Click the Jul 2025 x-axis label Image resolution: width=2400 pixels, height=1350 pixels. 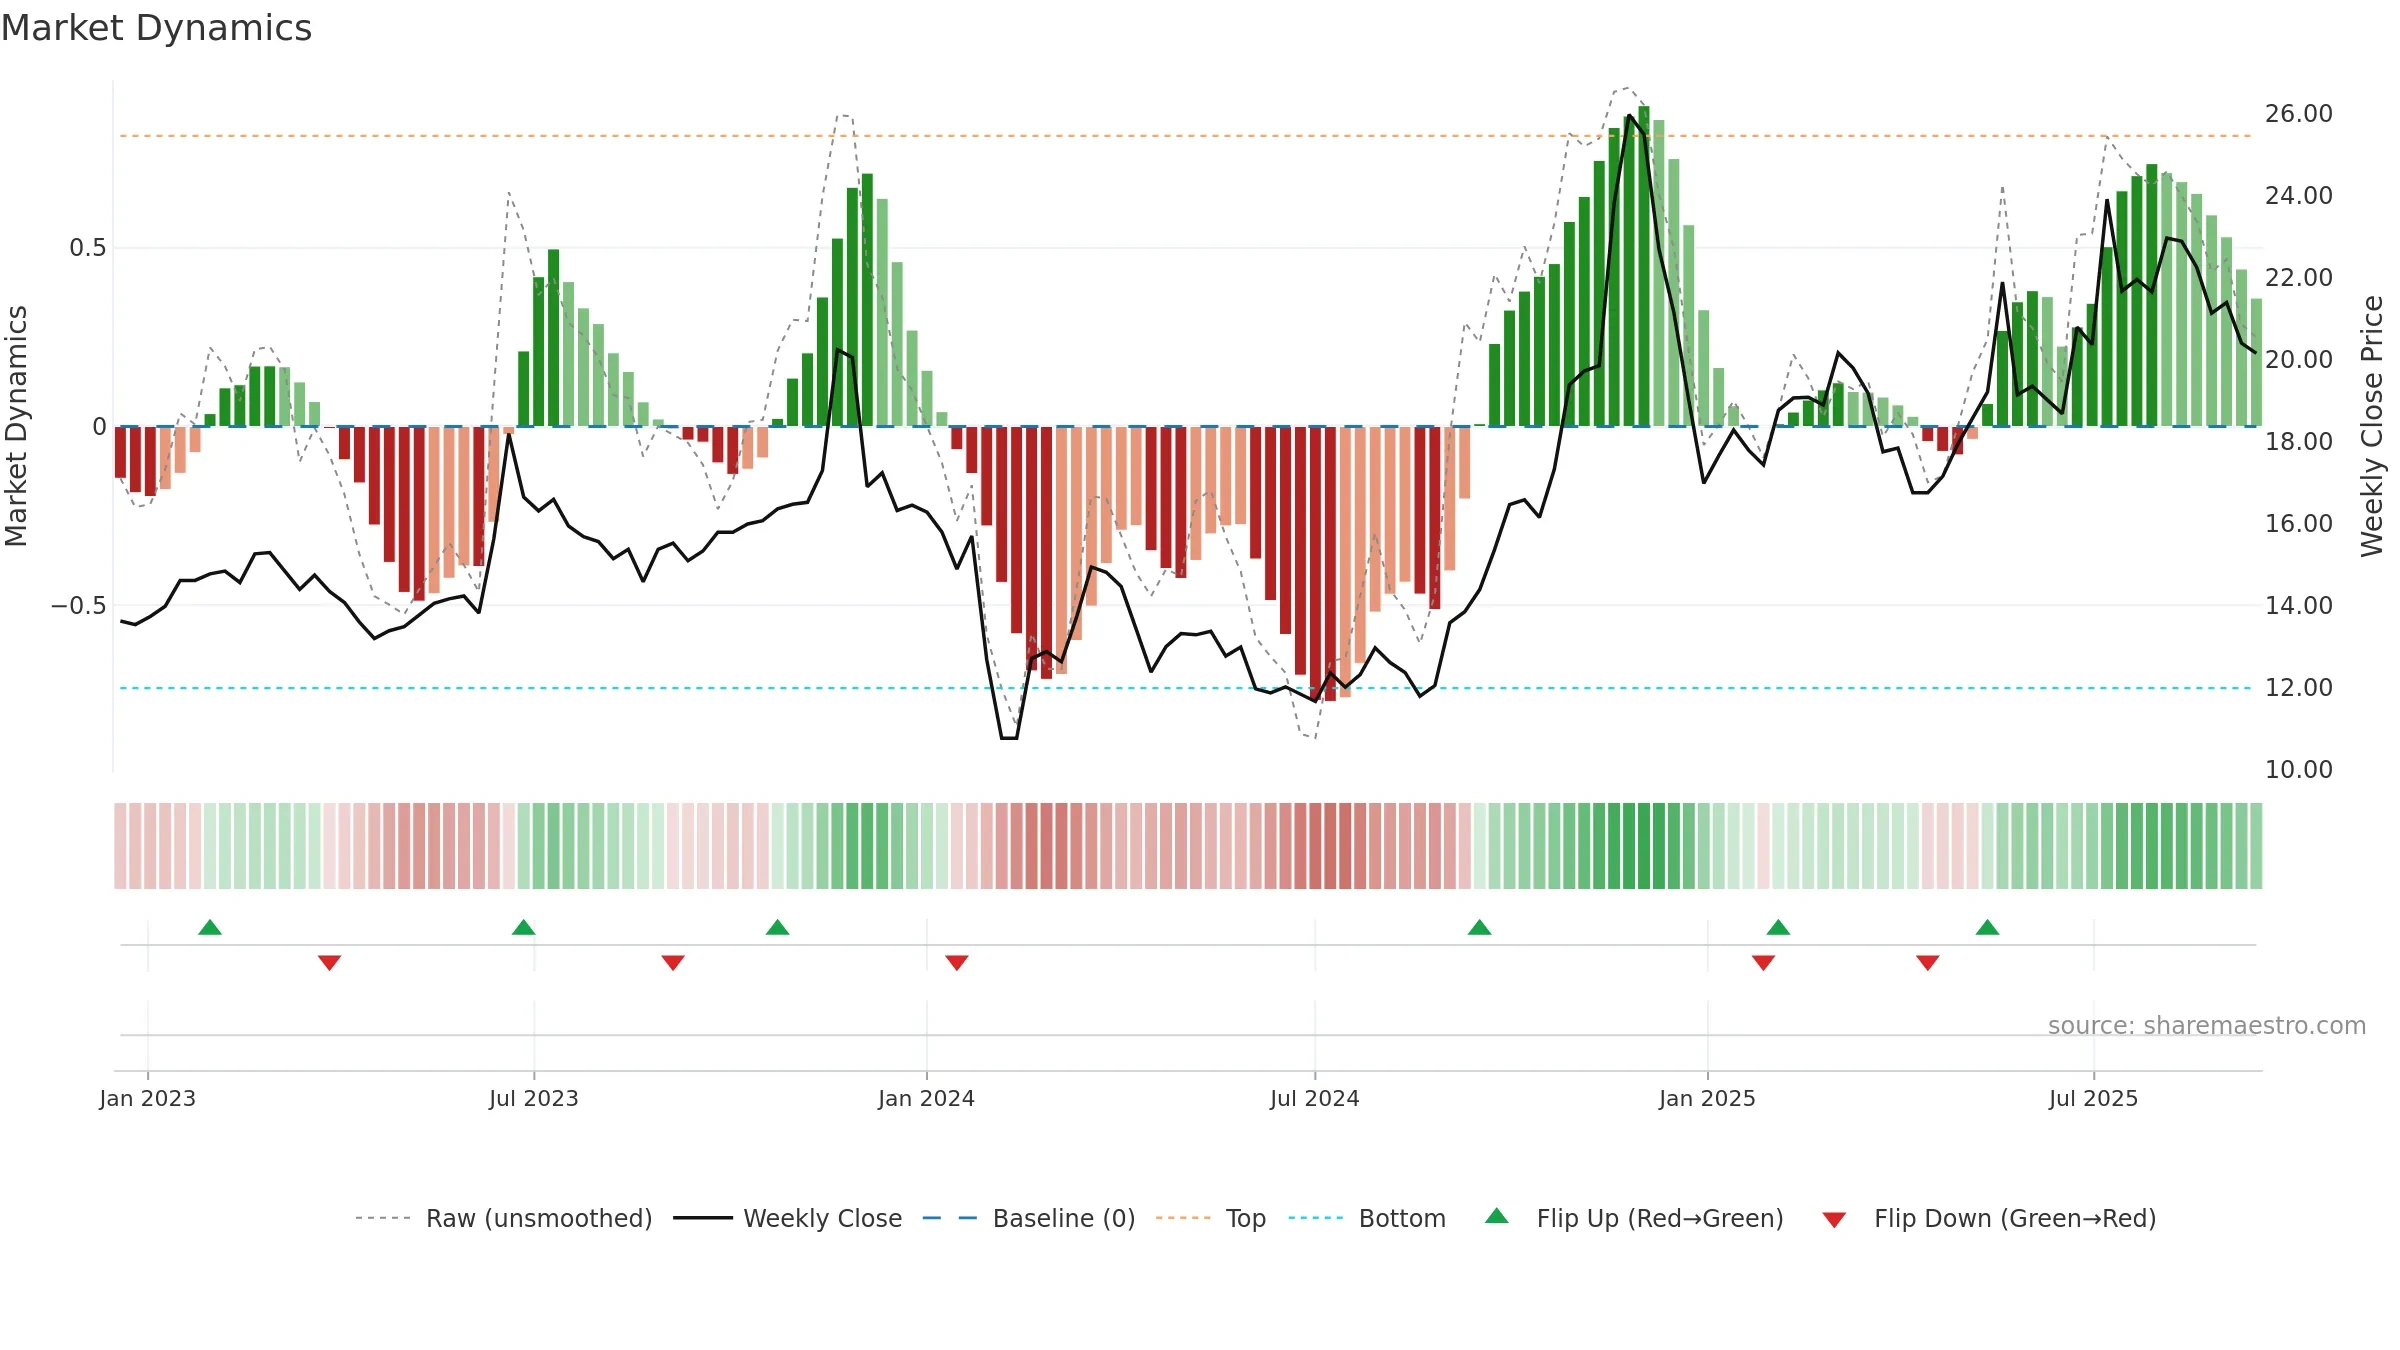pyautogui.click(x=2094, y=1098)
